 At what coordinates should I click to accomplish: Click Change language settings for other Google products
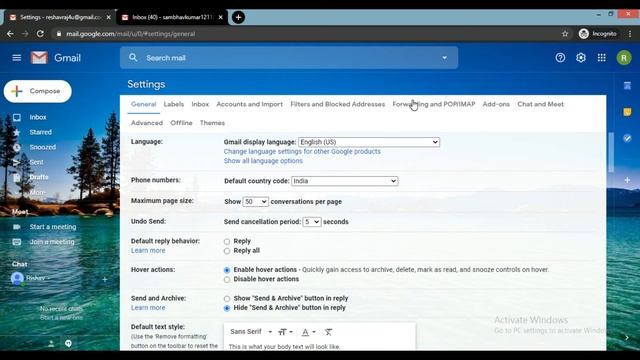302,151
